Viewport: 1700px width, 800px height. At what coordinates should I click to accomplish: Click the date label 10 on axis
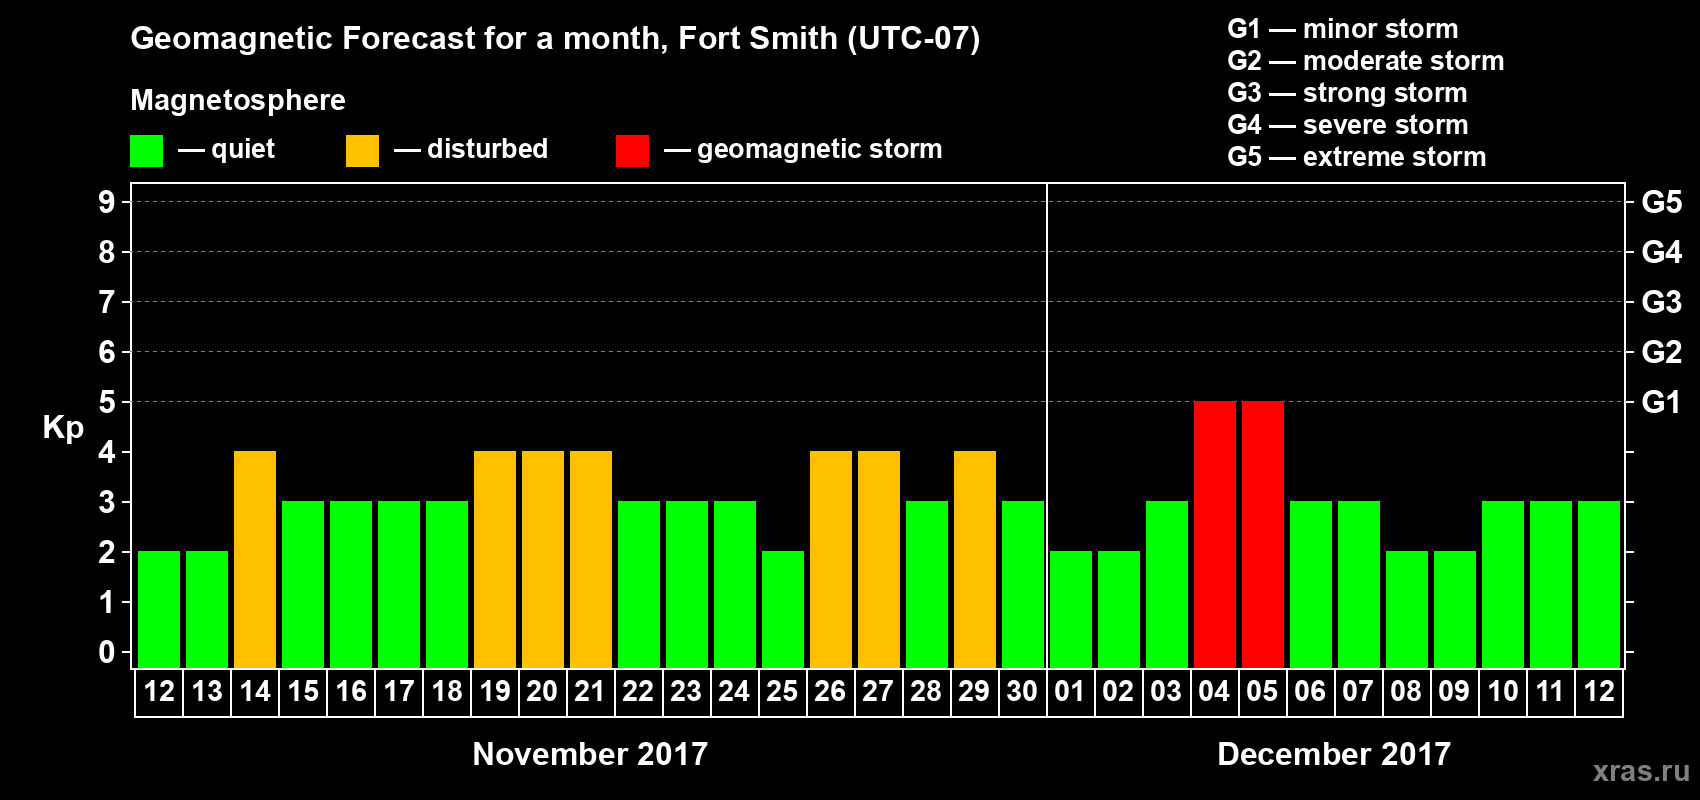1503,692
